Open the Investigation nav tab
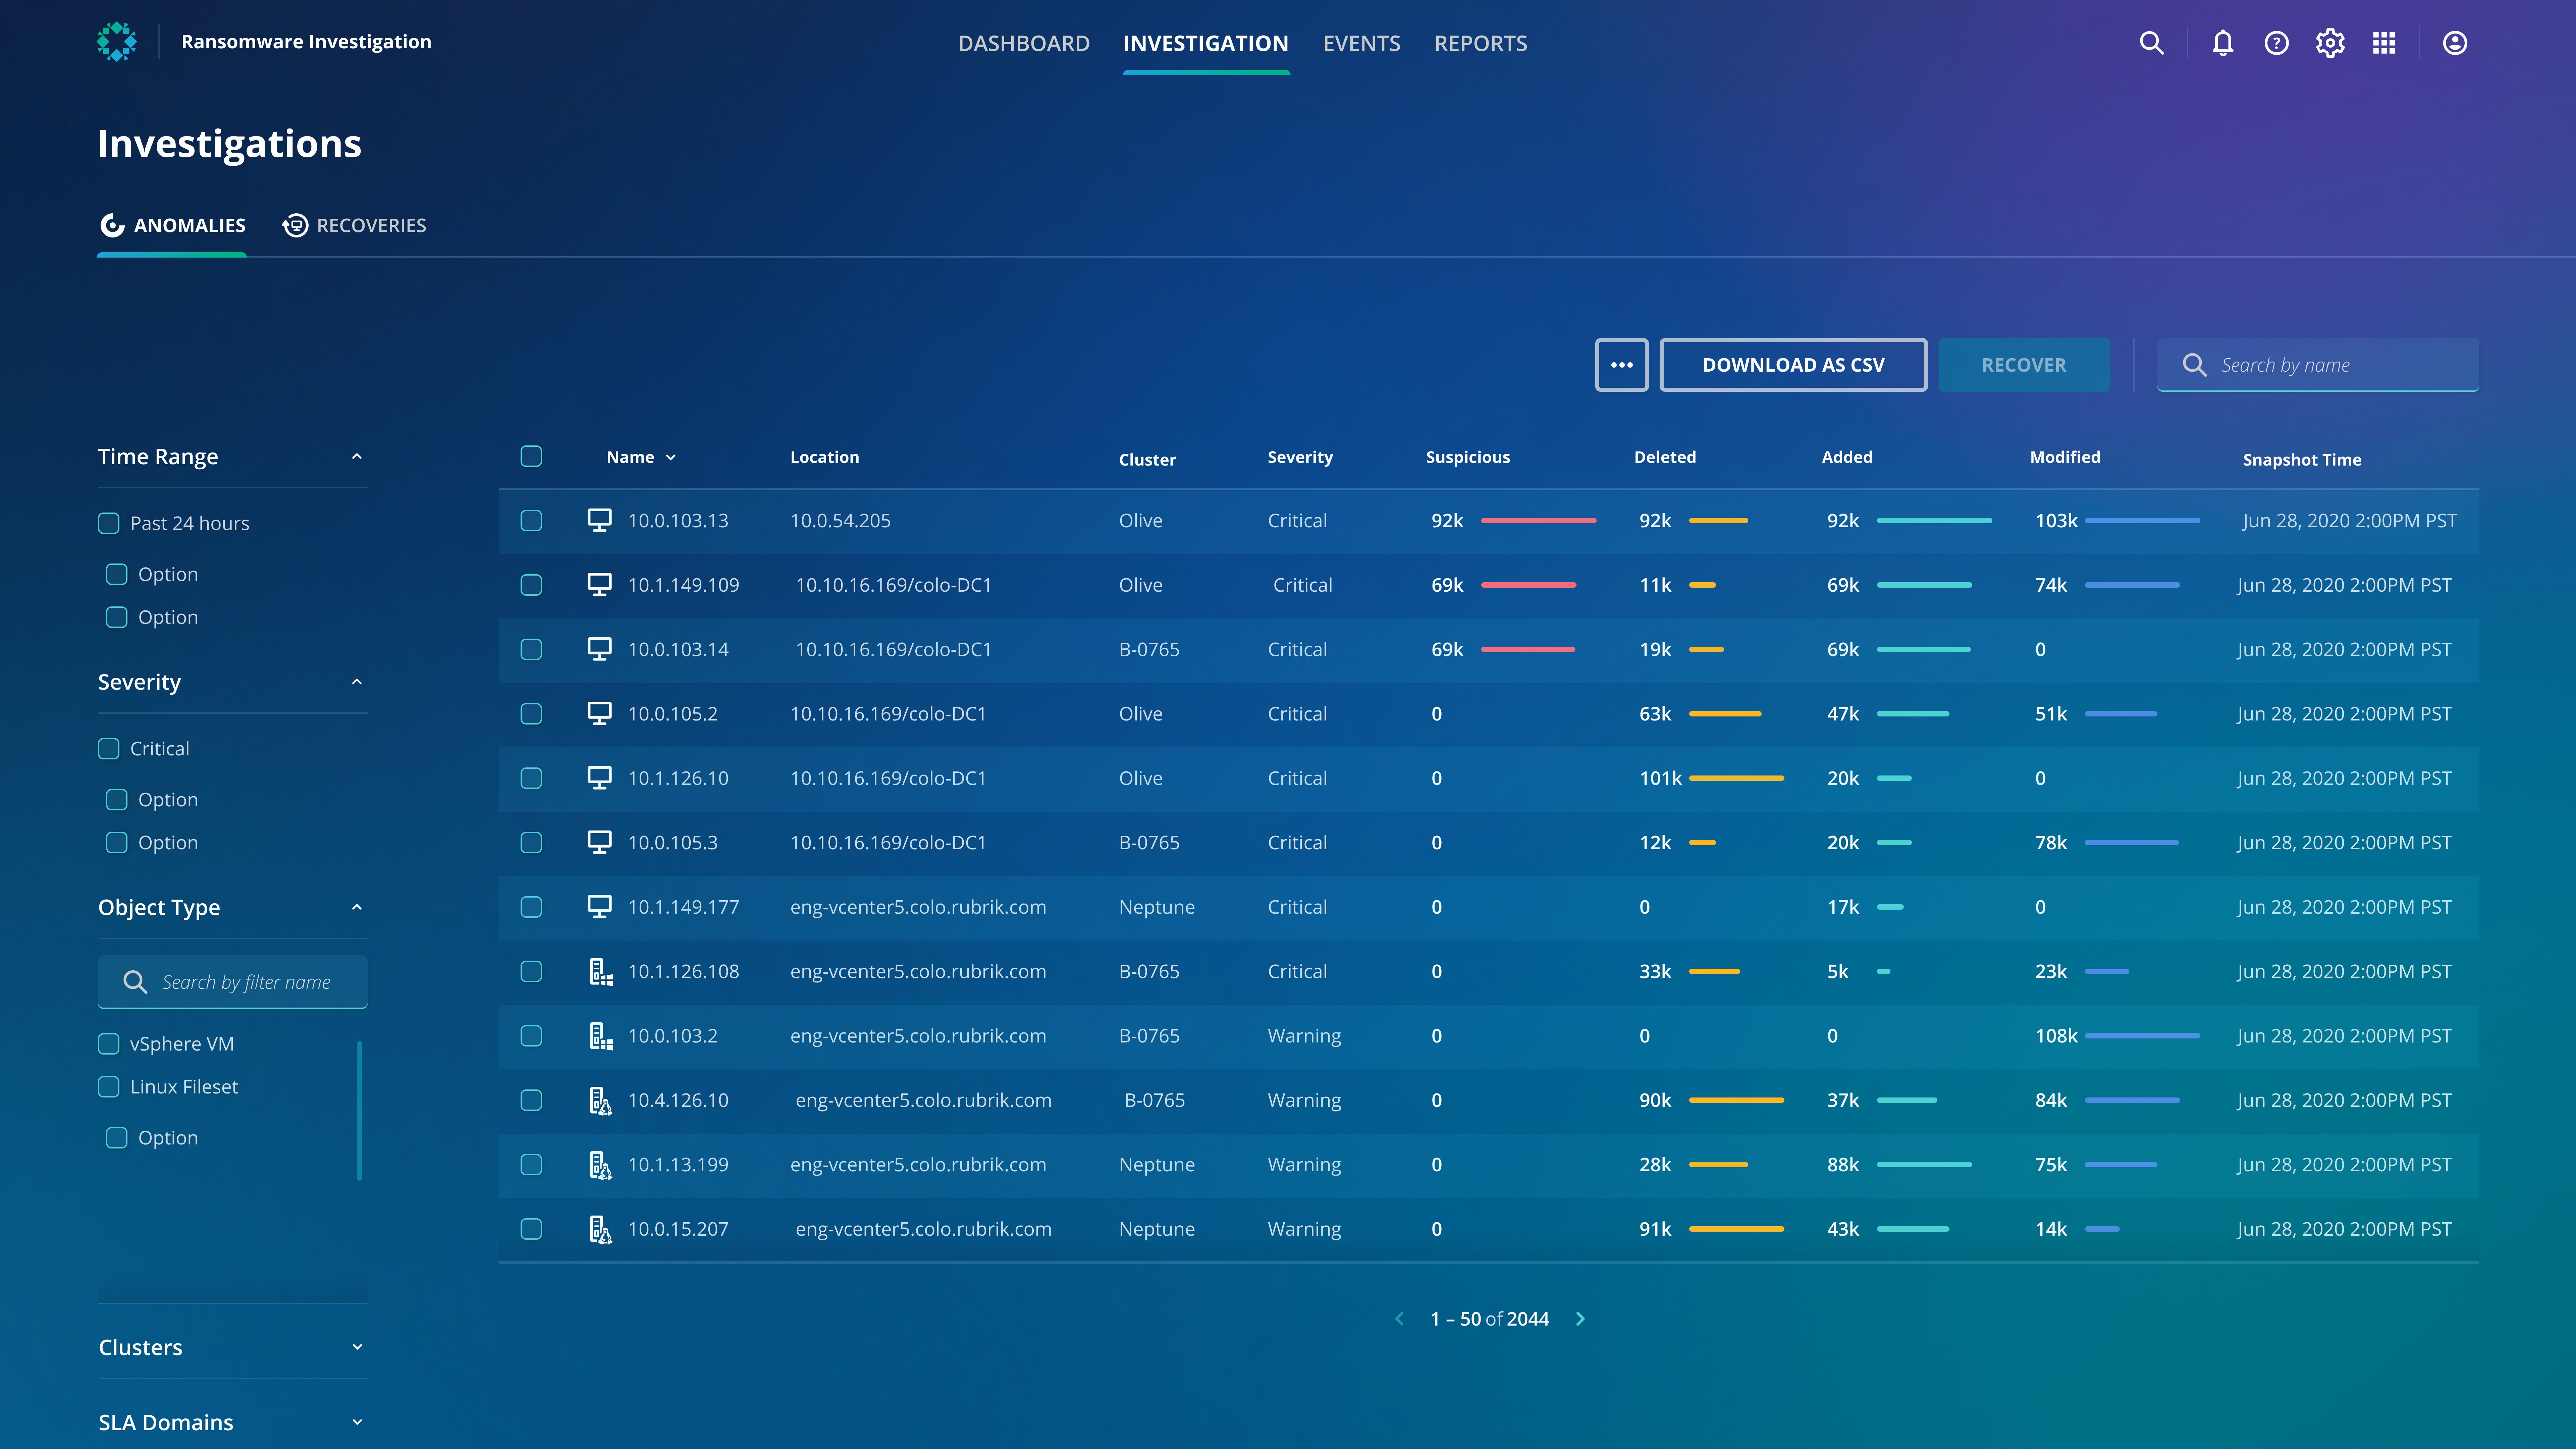Screen dimensions: 2576x1449 [1206, 43]
